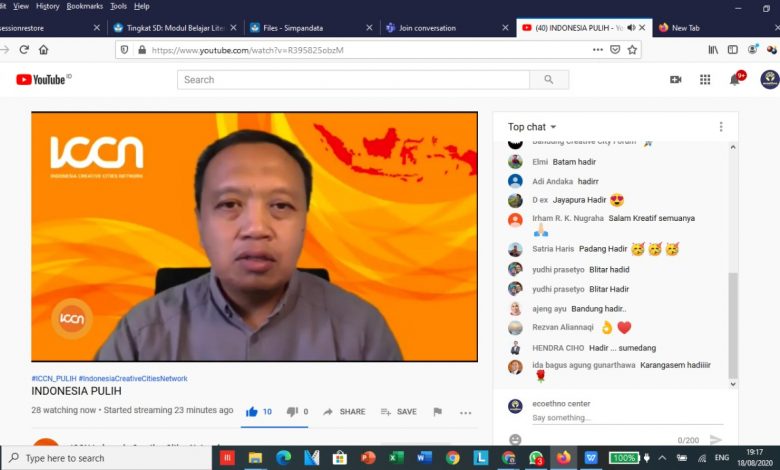This screenshot has height=470, width=780.
Task: Mute the INDONESIA PULIH tab audio
Action: click(631, 28)
